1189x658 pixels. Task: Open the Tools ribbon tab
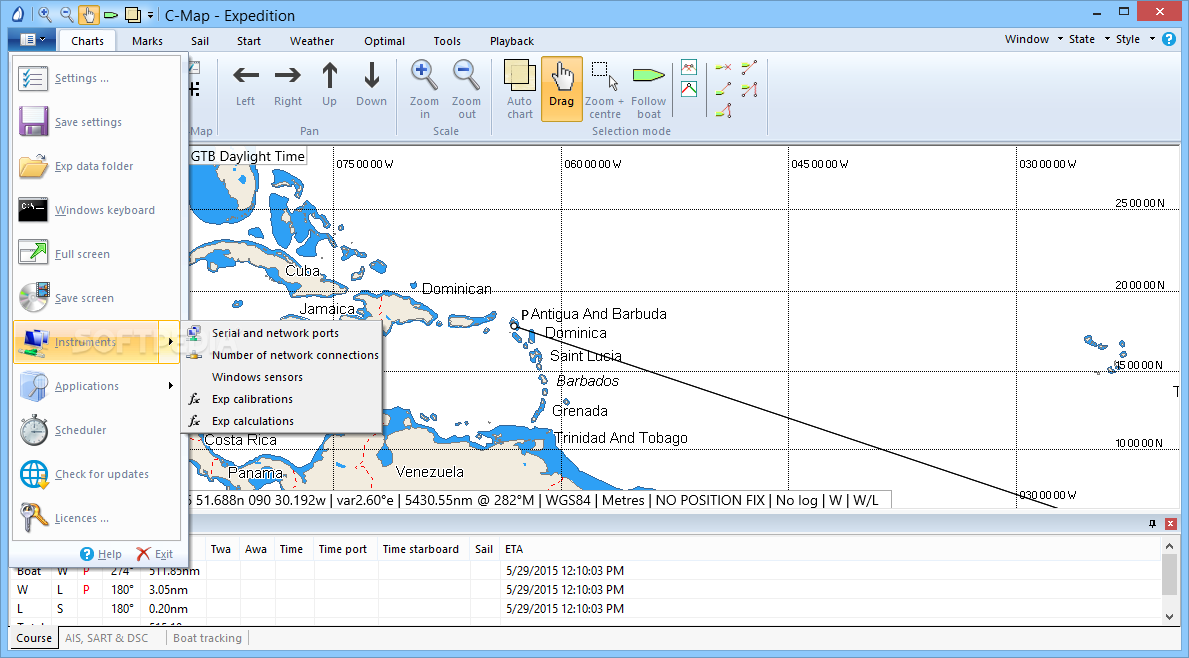click(447, 41)
